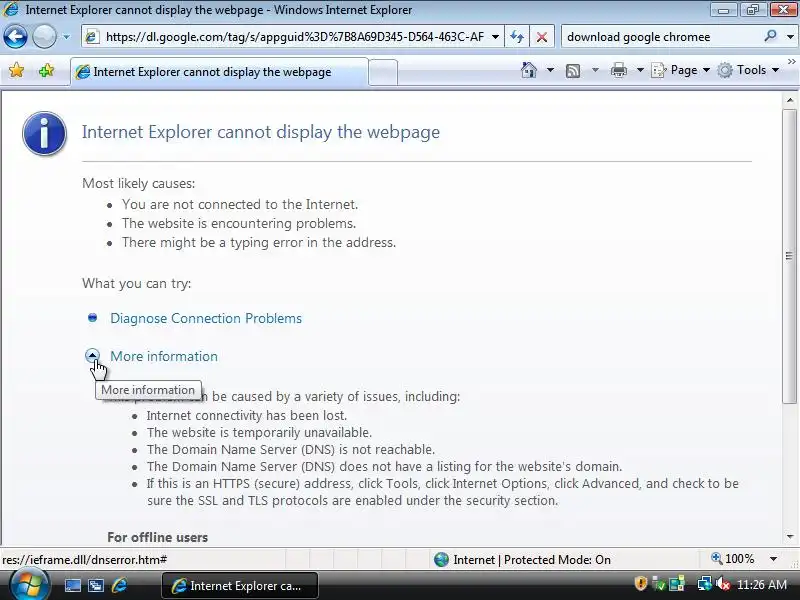Viewport: 800px width, 600px height.
Task: Click 'Internet | Protected Mode: On' status text
Action: coord(532,560)
